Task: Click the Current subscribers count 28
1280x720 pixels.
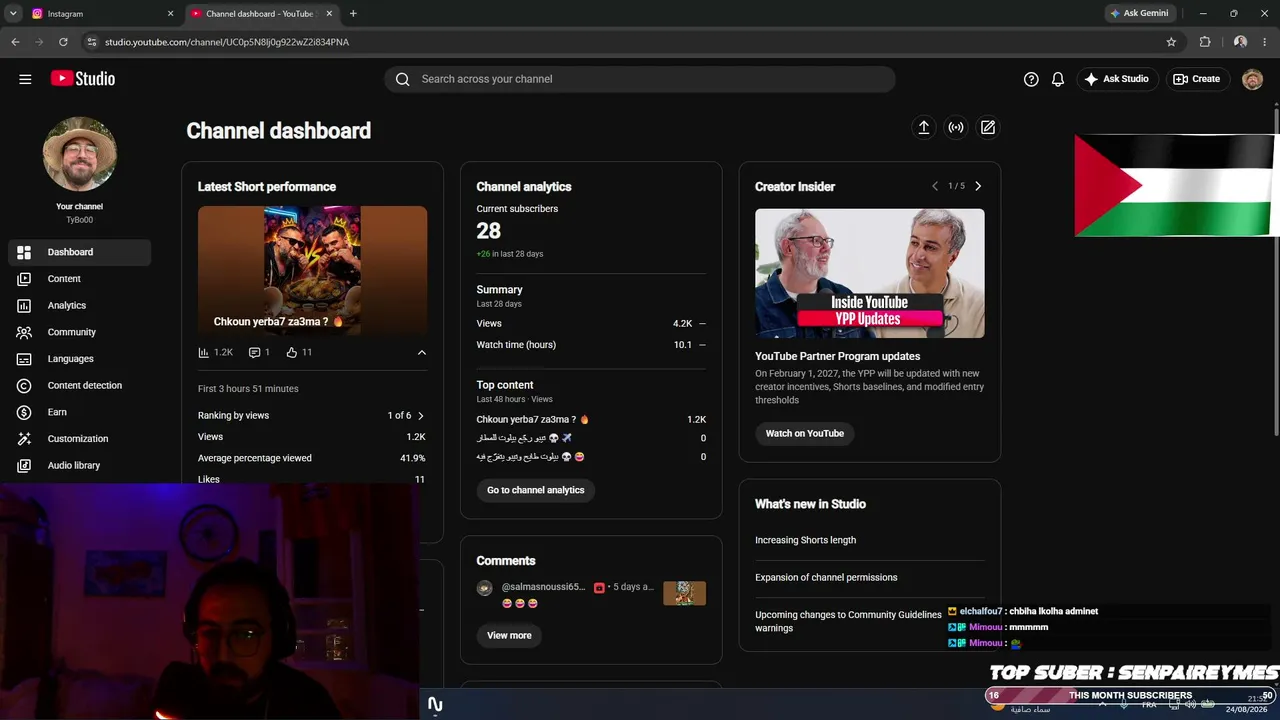Action: (489, 231)
